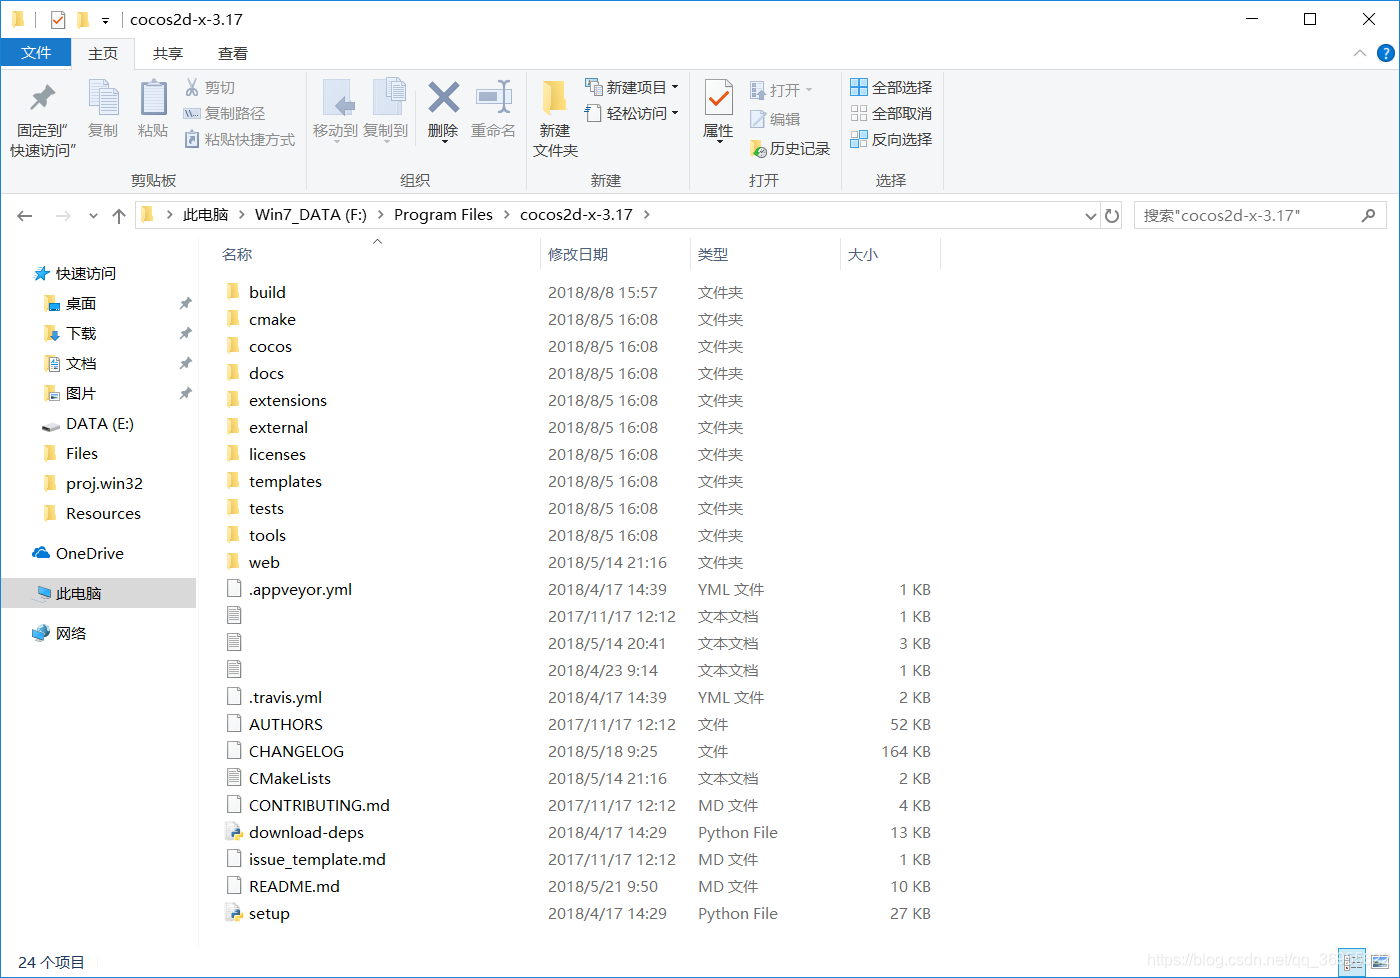The image size is (1400, 978).
Task: Open the File (文件) tab
Action: click(36, 53)
